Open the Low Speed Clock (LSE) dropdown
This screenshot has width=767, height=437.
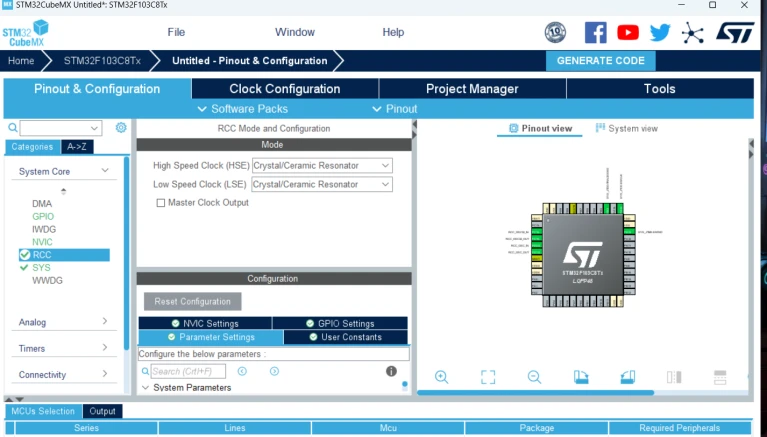point(322,184)
